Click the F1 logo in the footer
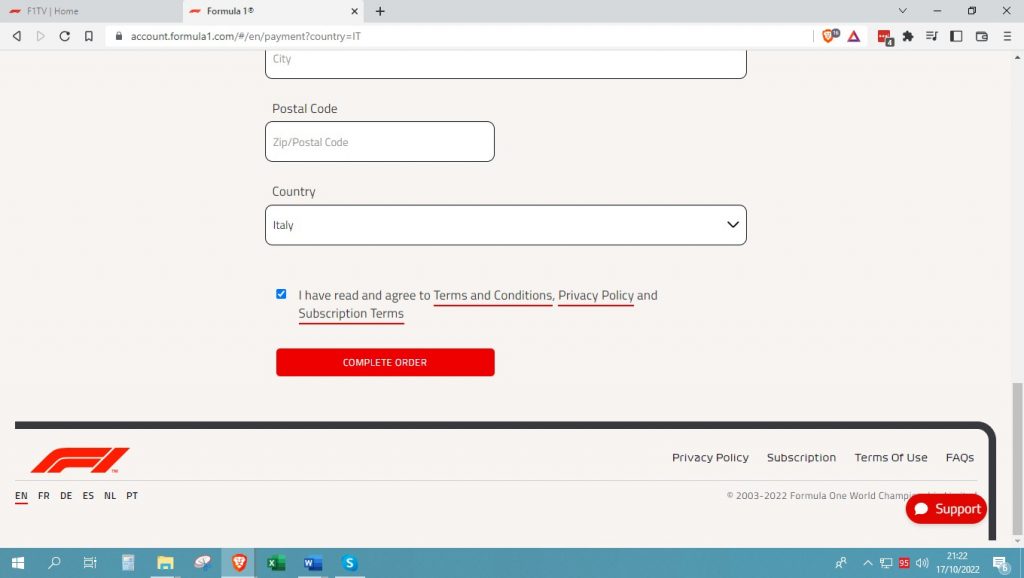 (x=80, y=460)
